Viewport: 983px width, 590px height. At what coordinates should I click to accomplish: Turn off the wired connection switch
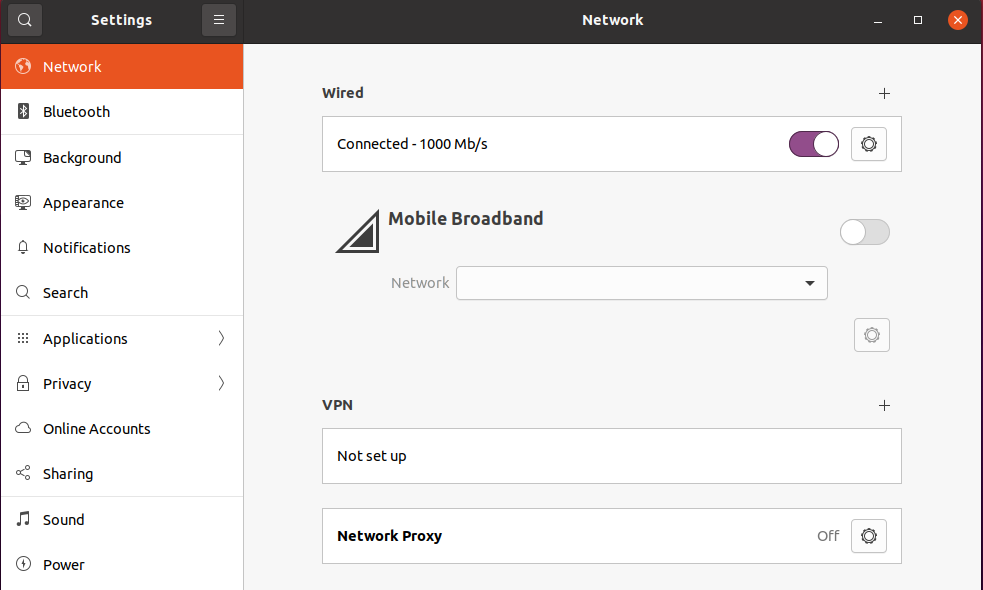coord(814,144)
